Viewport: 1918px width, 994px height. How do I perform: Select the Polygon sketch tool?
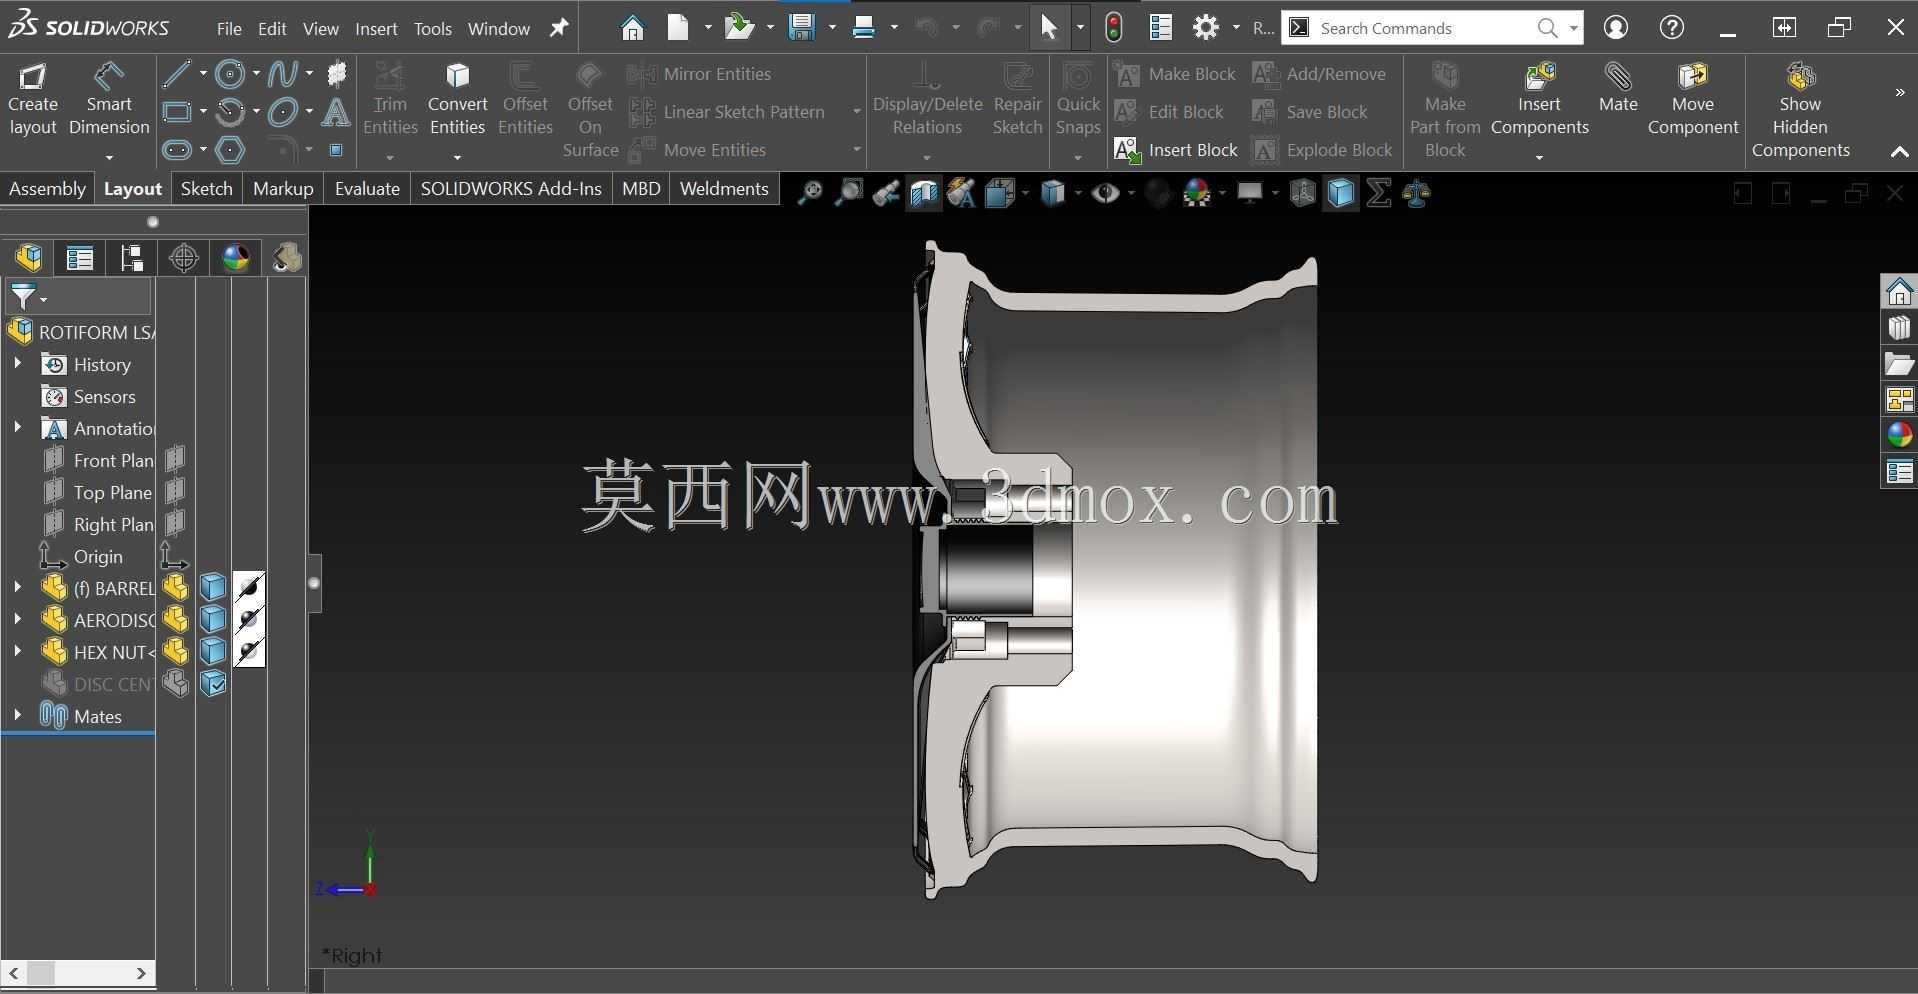[x=230, y=150]
